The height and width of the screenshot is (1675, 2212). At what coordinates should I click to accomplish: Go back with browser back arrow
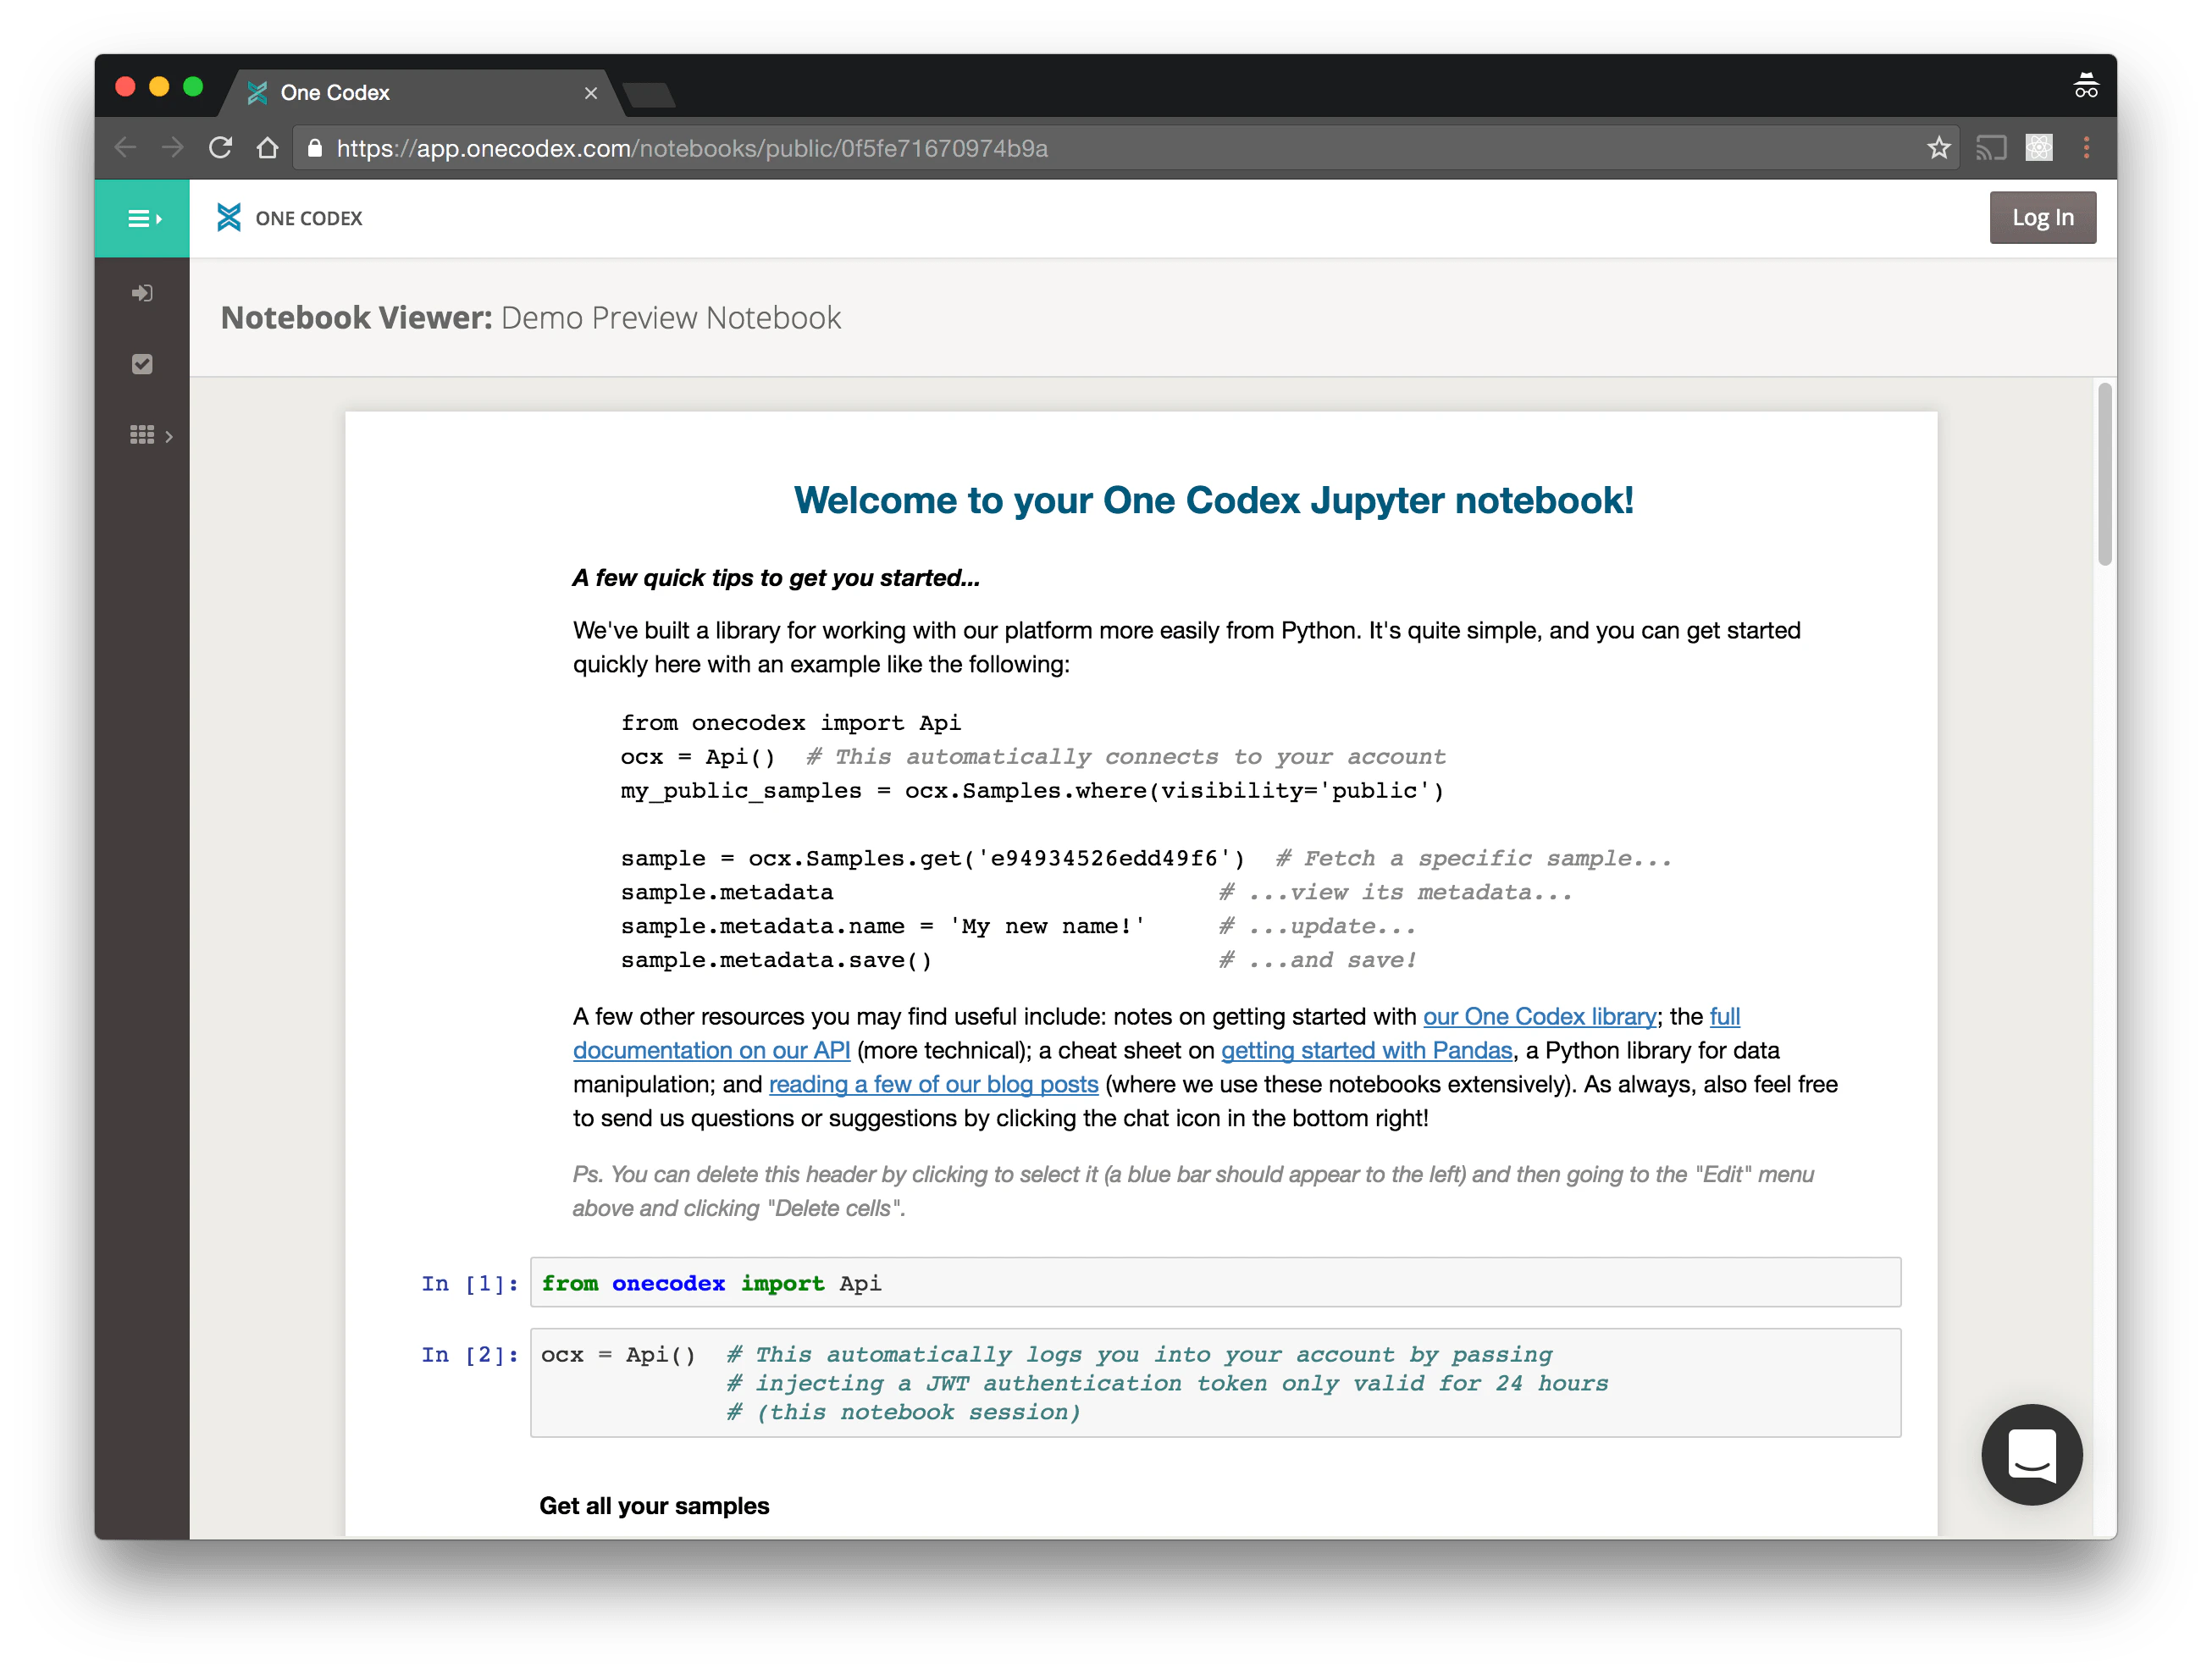point(125,148)
